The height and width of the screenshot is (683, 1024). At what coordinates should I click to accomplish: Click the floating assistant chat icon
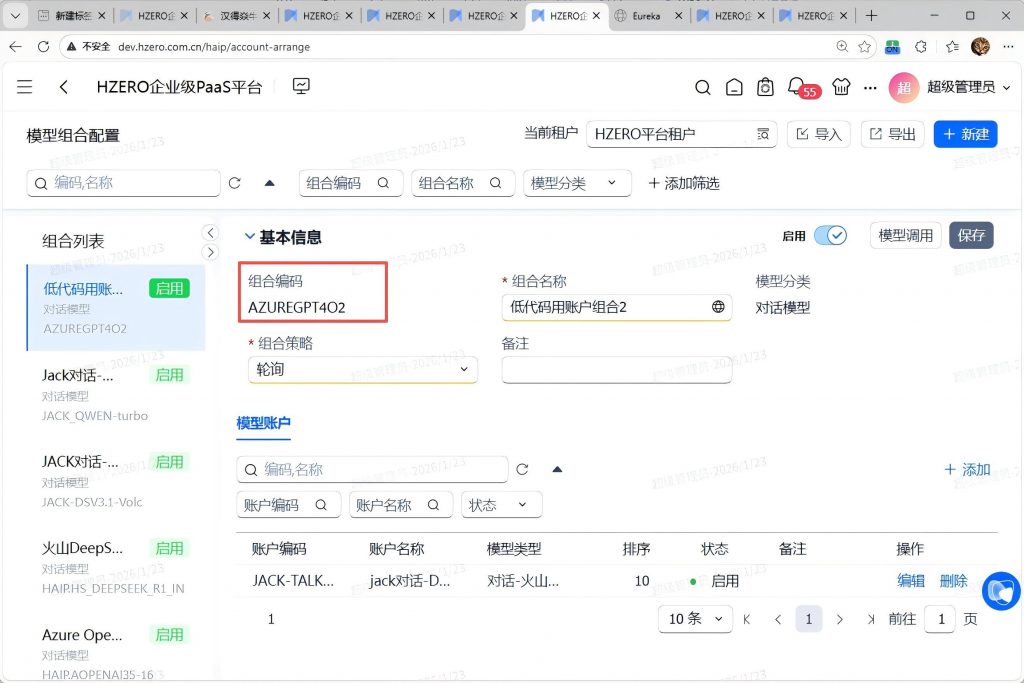coord(1001,591)
